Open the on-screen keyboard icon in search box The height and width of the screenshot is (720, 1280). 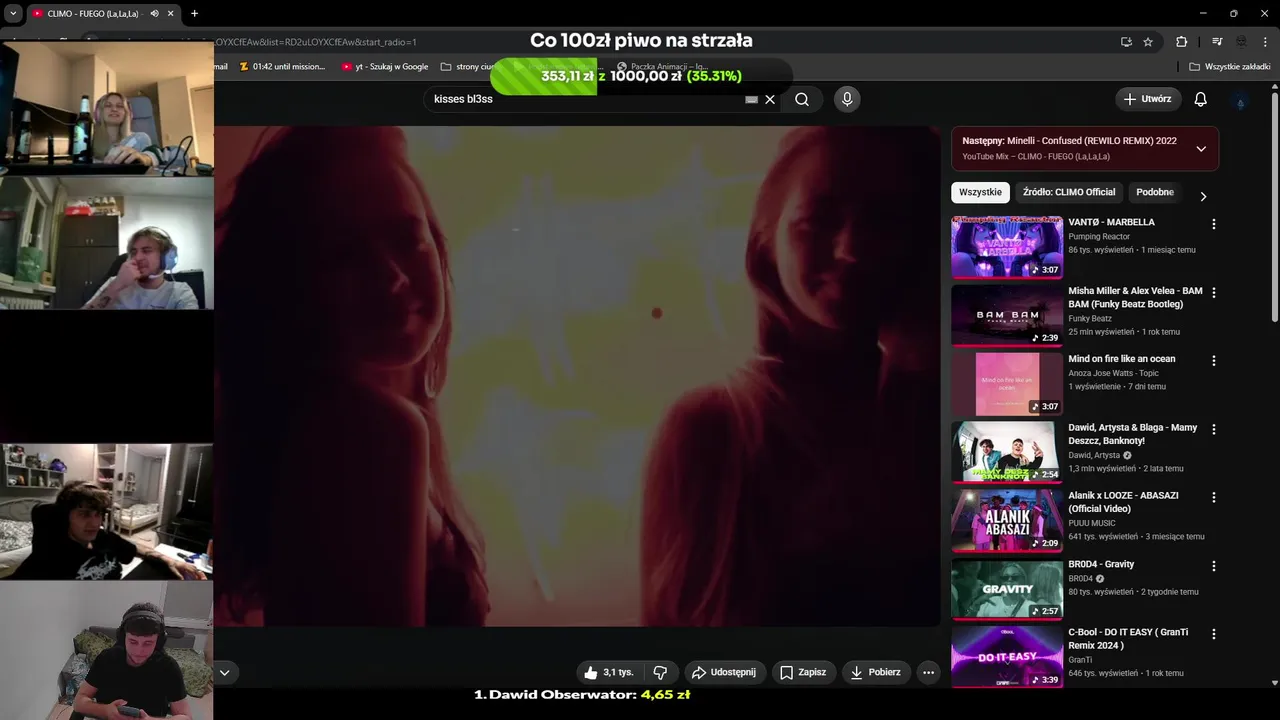tap(751, 99)
